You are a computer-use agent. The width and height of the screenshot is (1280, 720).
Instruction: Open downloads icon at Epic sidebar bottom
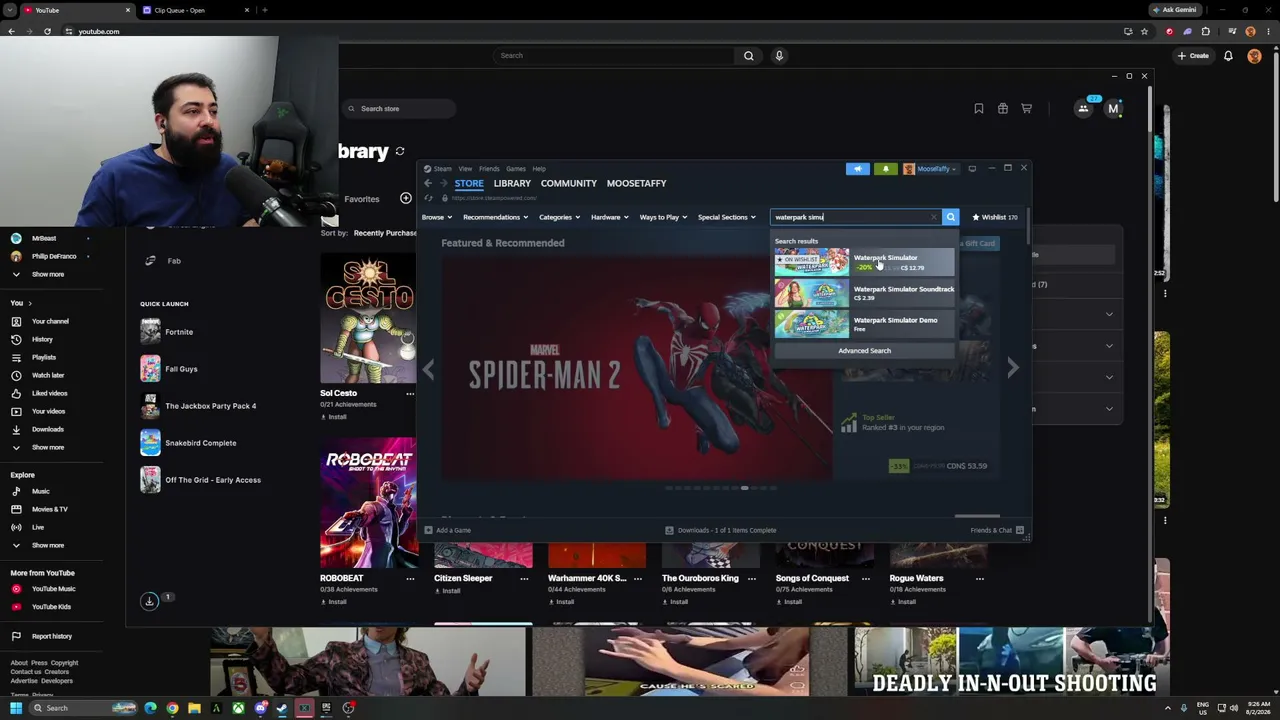(149, 601)
